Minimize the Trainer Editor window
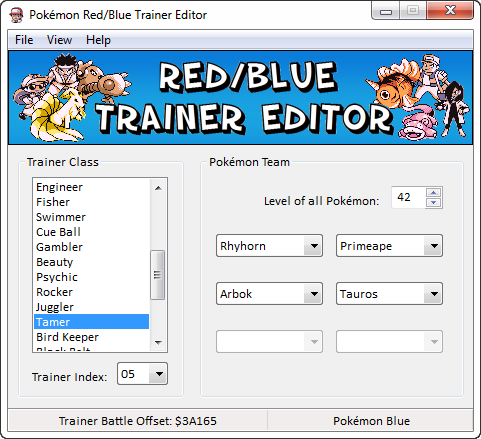Image resolution: width=481 pixels, height=439 pixels. coord(386,11)
